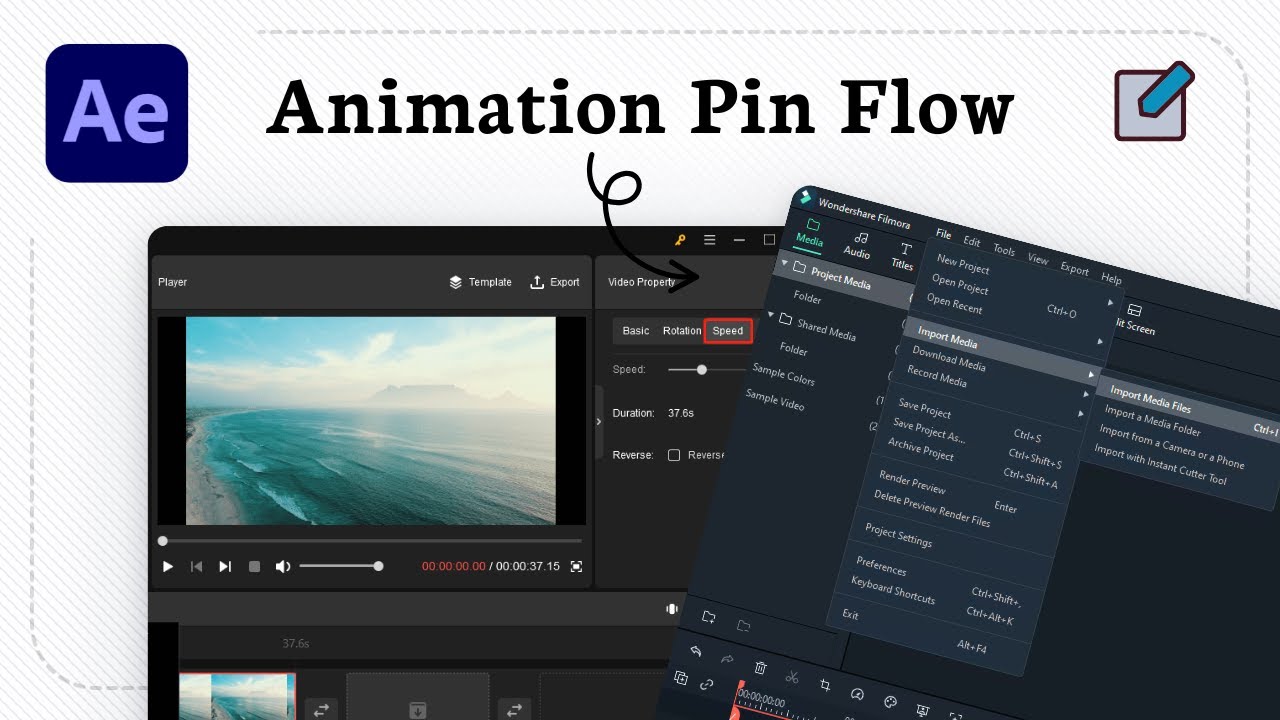
Task: Collapse Shared Media tree in Filmora
Action: (771, 315)
